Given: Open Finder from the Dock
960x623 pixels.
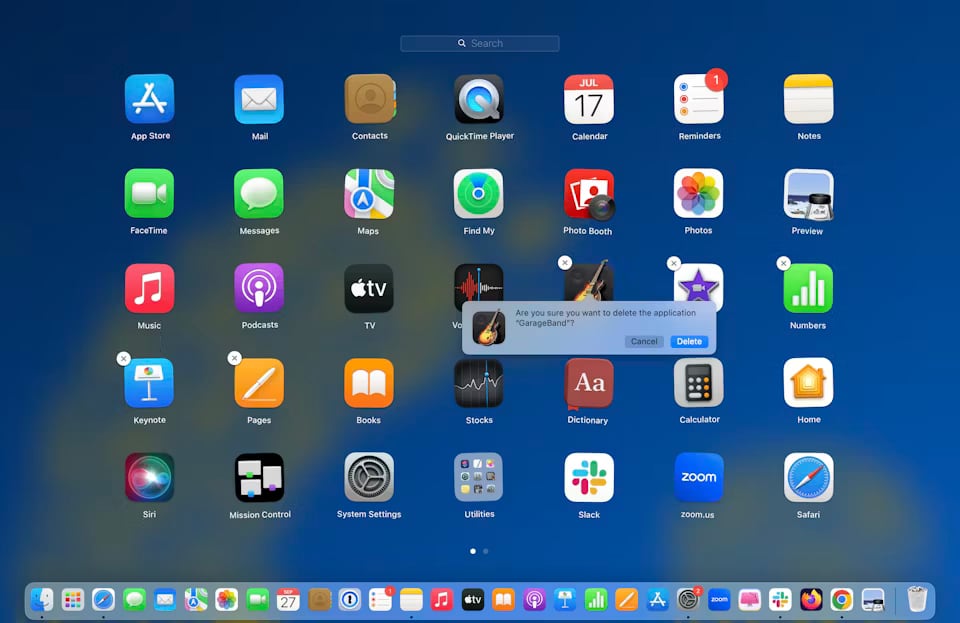Looking at the screenshot, I should pos(42,599).
